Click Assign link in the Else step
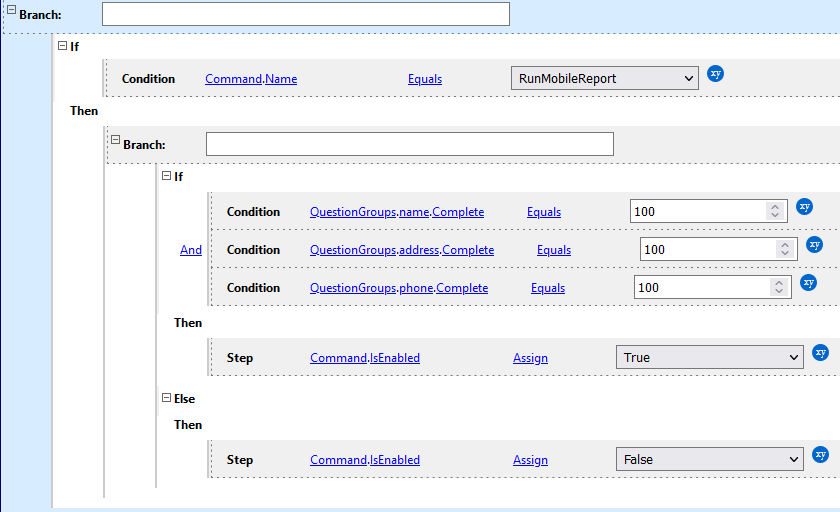The width and height of the screenshot is (840, 512). pyautogui.click(x=530, y=460)
